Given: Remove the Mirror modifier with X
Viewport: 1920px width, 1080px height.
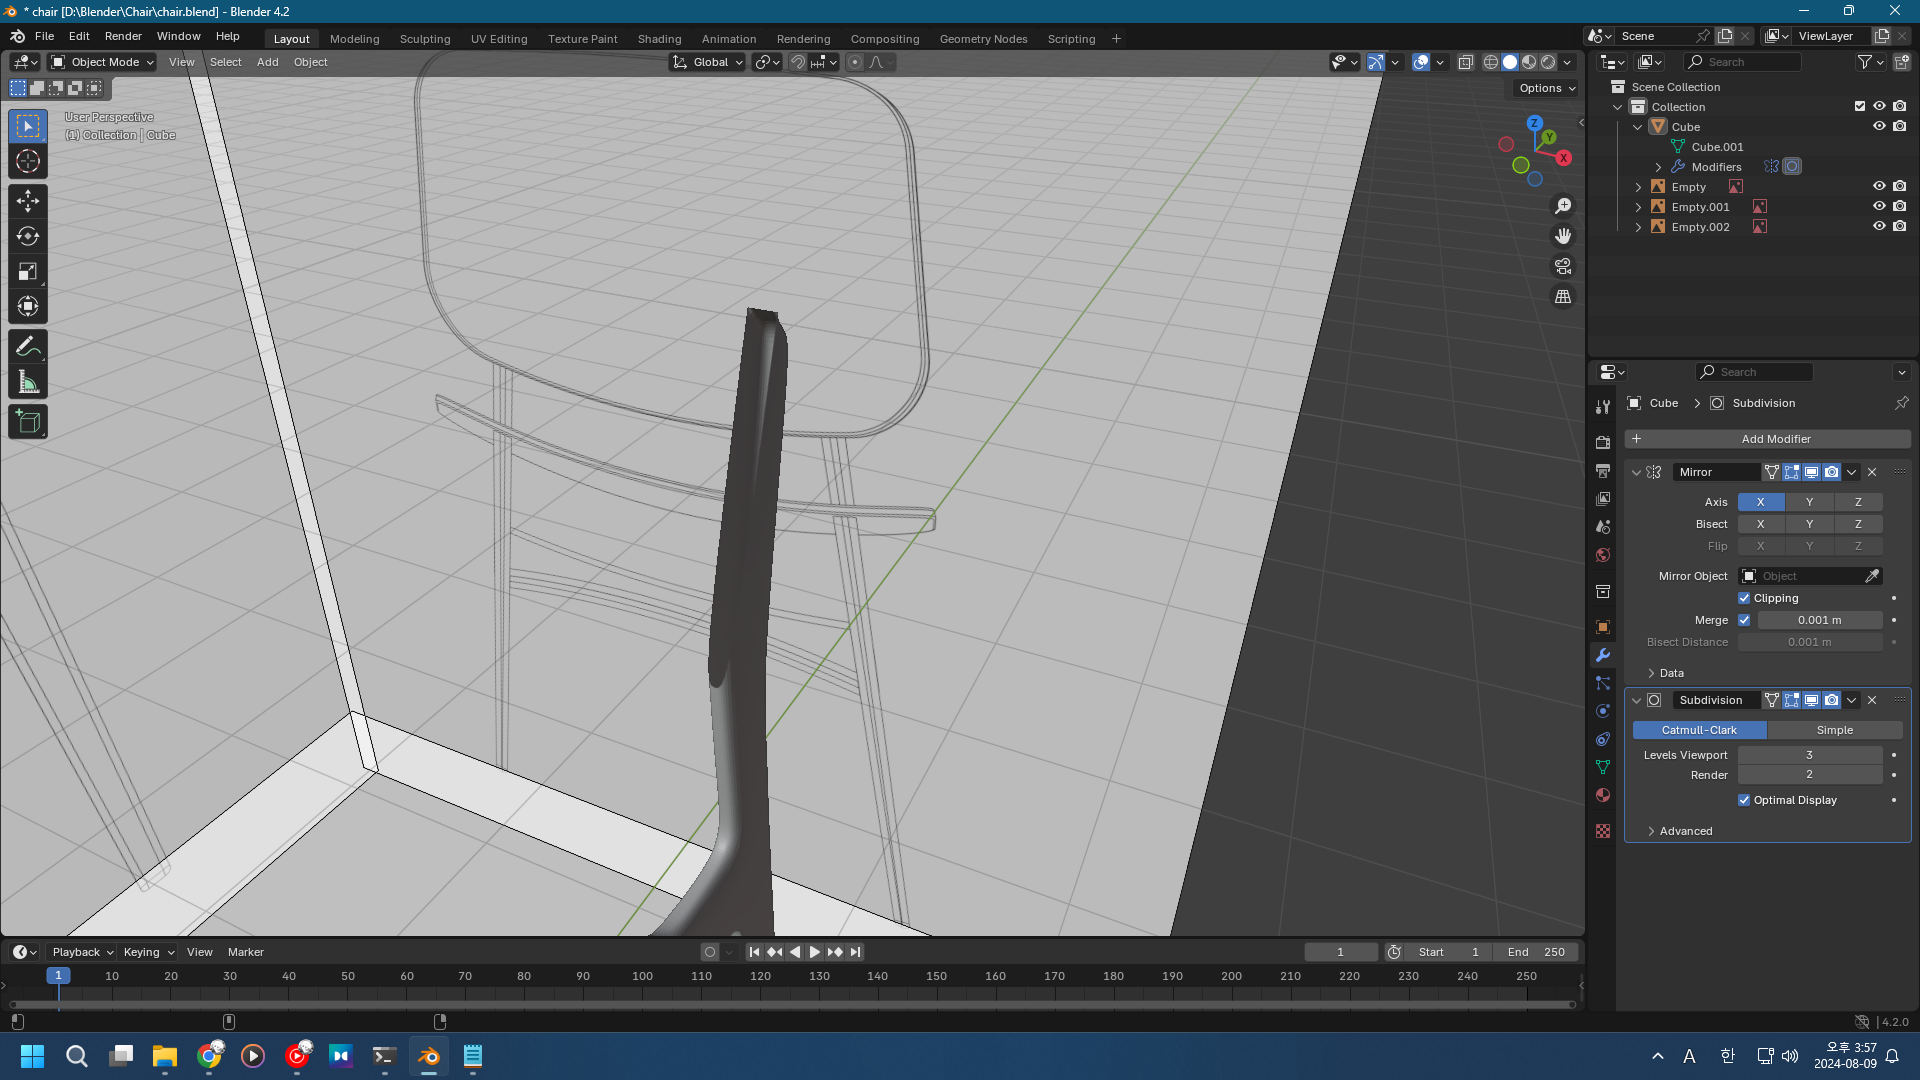Looking at the screenshot, I should [x=1872, y=472].
